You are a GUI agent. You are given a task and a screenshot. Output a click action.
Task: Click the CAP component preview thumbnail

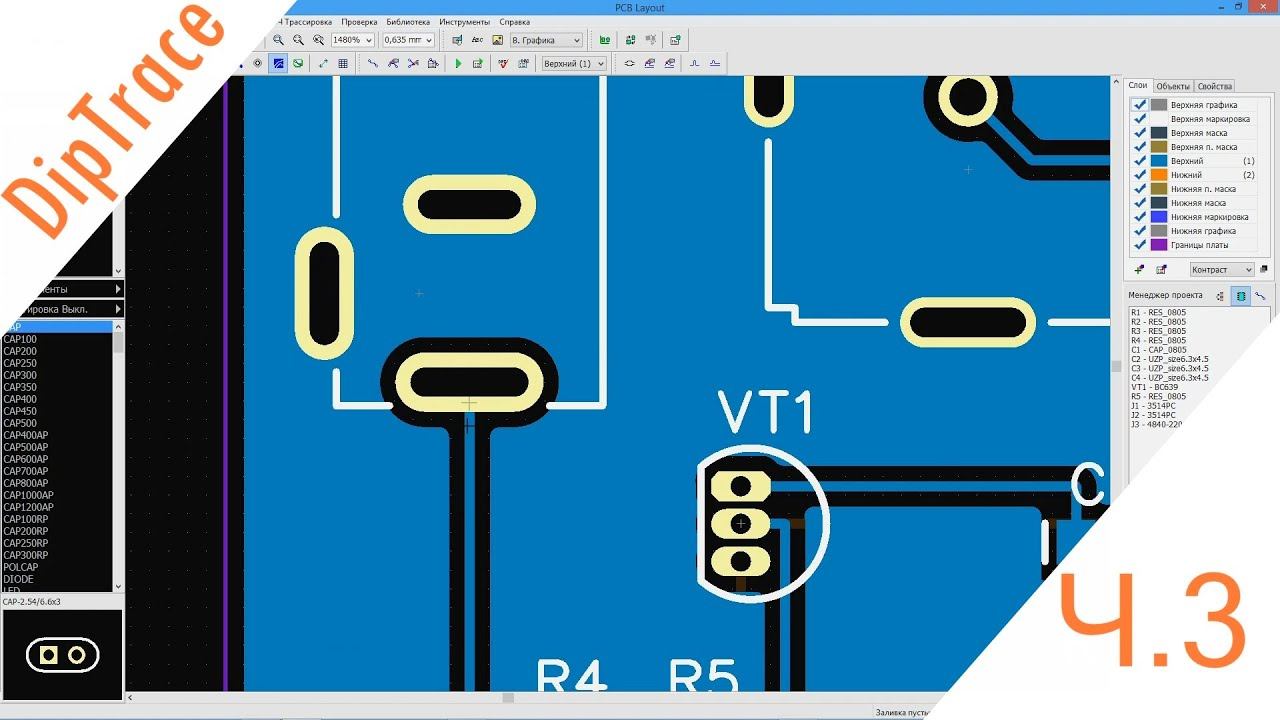point(62,654)
